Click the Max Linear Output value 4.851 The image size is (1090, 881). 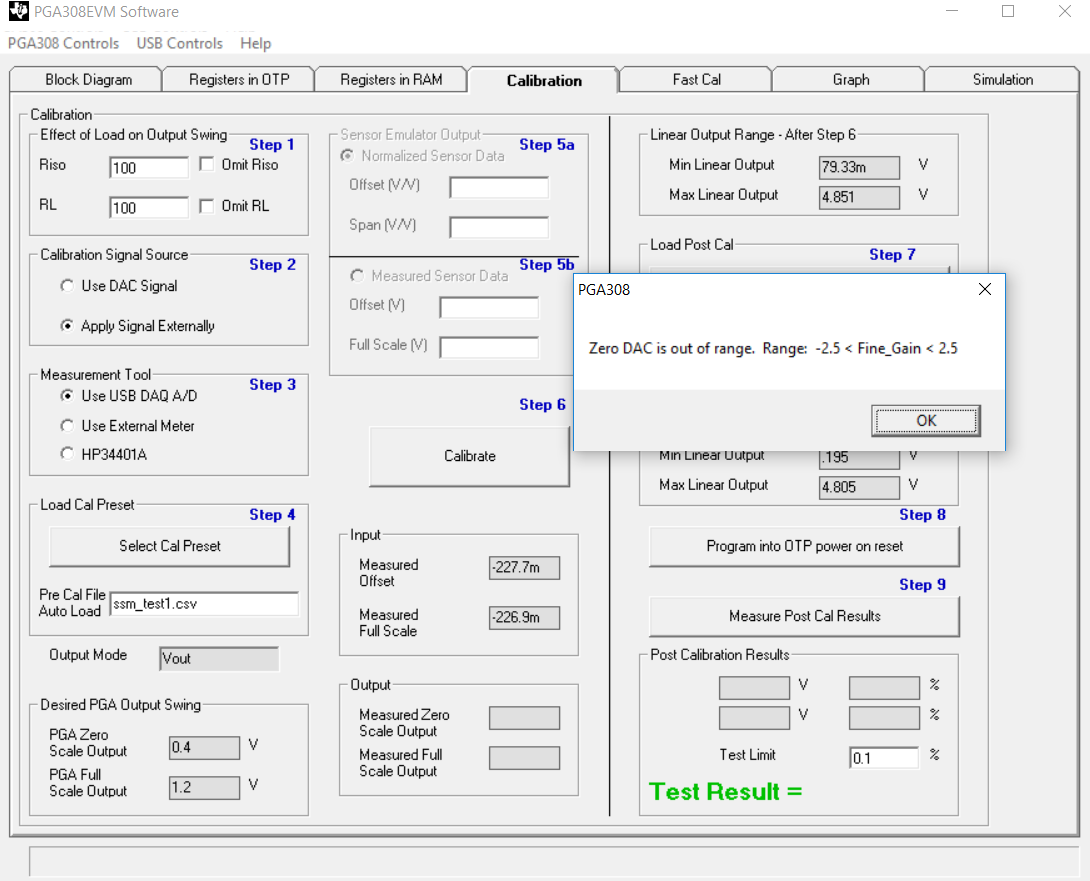coord(859,197)
